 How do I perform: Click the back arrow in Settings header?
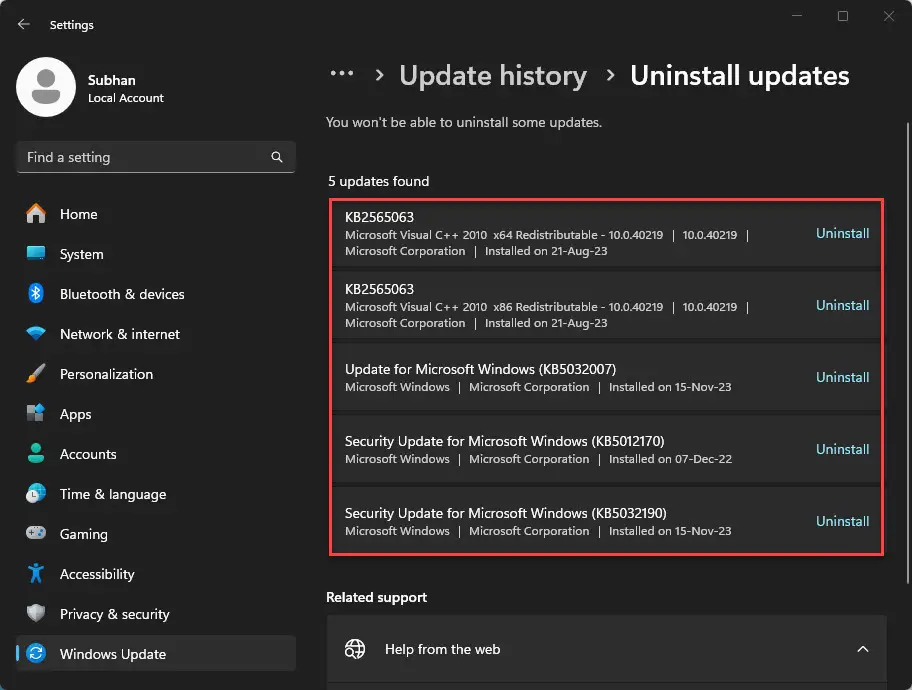coord(24,24)
